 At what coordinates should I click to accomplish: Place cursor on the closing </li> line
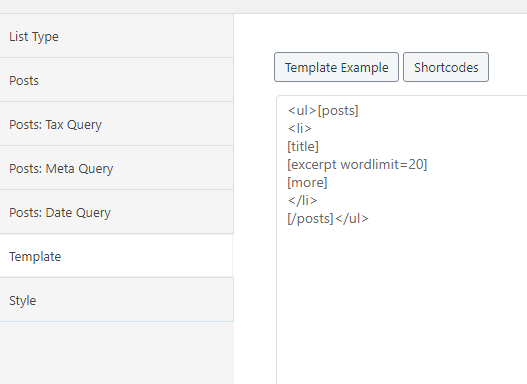302,201
